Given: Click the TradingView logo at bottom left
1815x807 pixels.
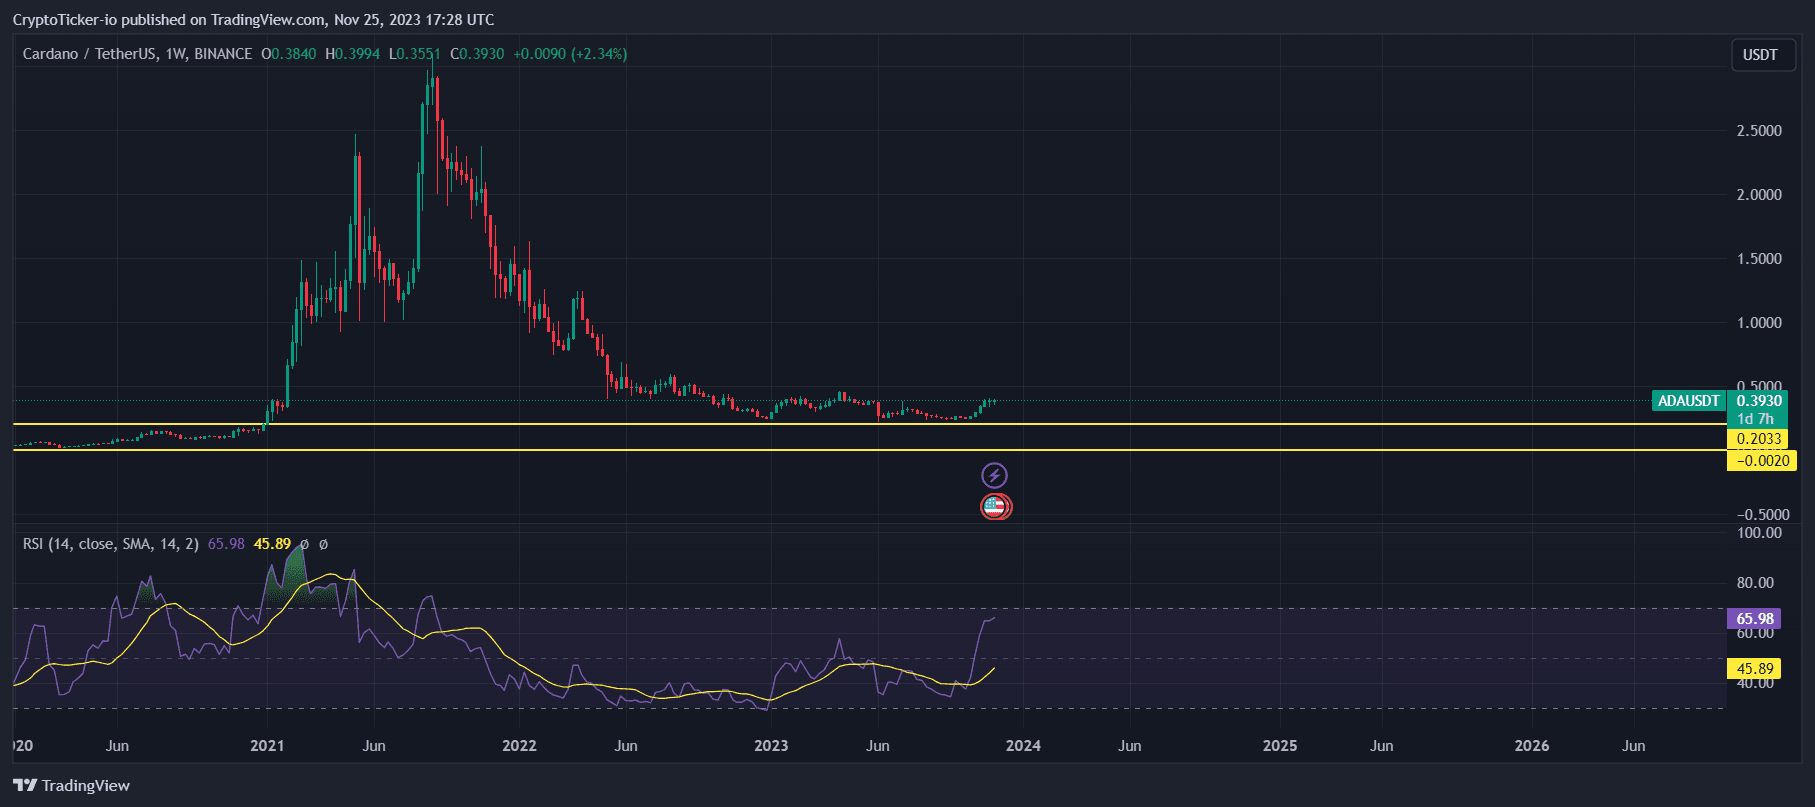Looking at the screenshot, I should click(x=71, y=785).
